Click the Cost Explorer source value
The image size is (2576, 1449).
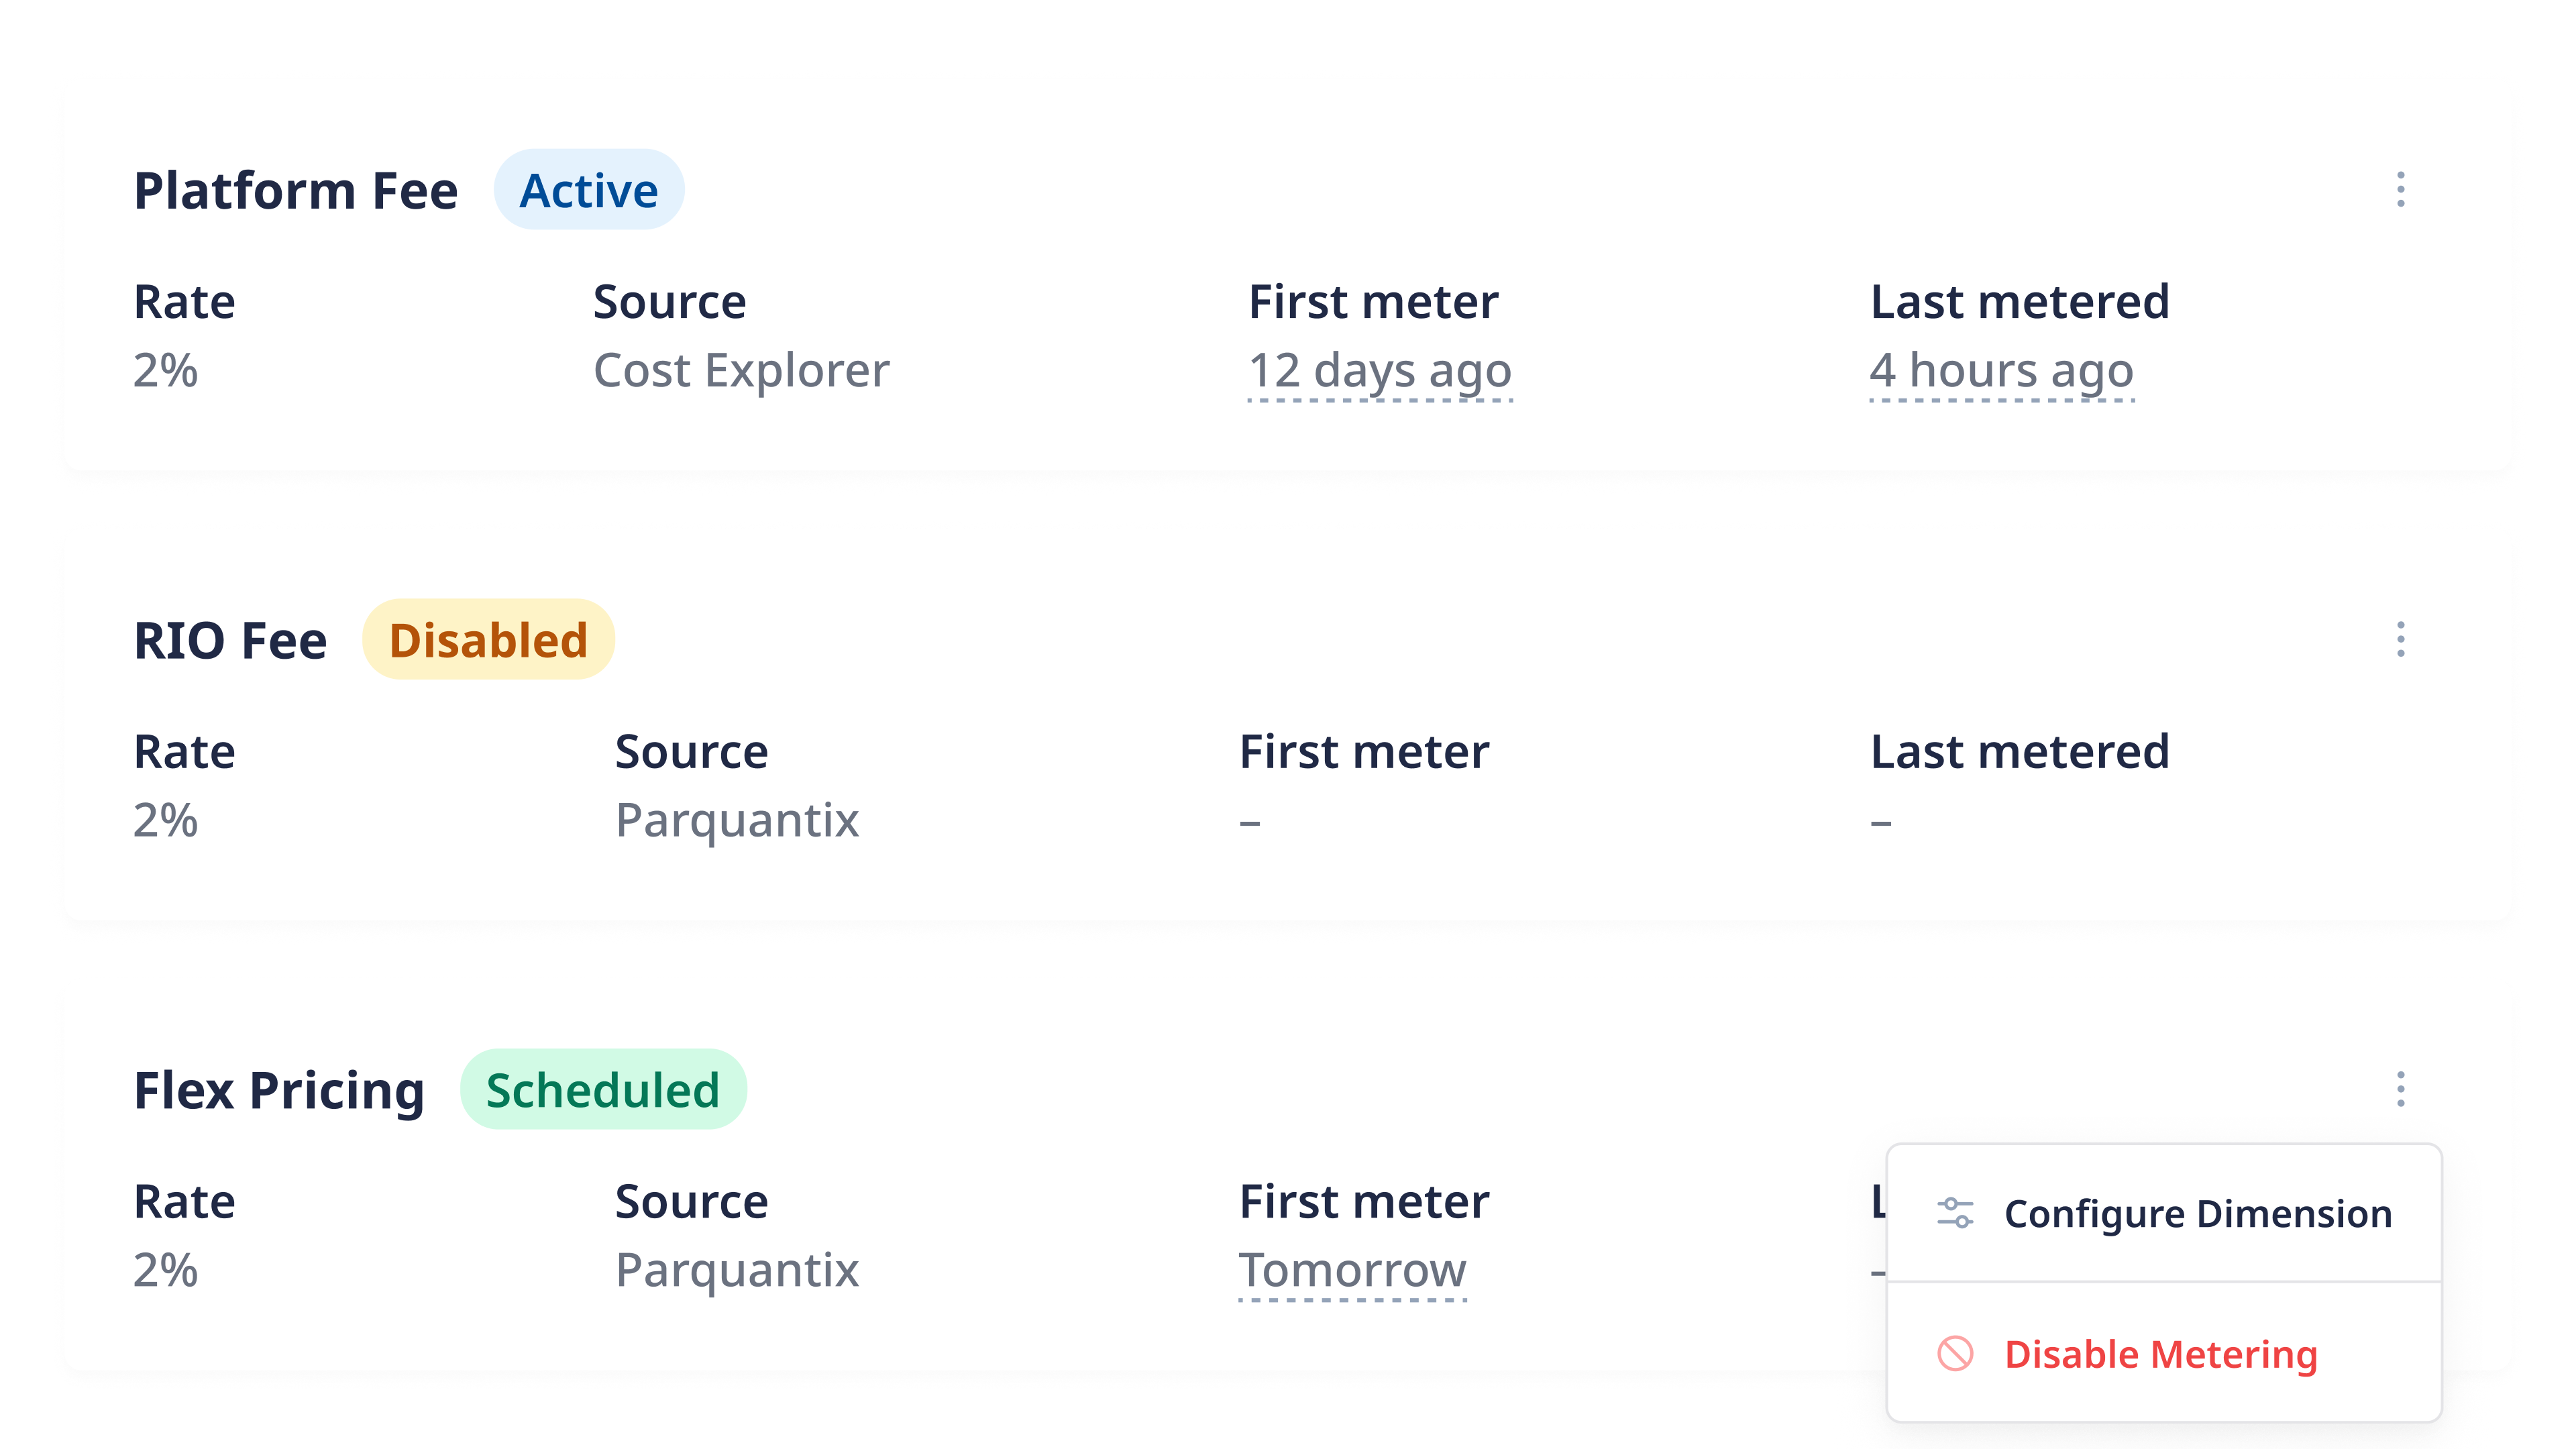tap(741, 371)
